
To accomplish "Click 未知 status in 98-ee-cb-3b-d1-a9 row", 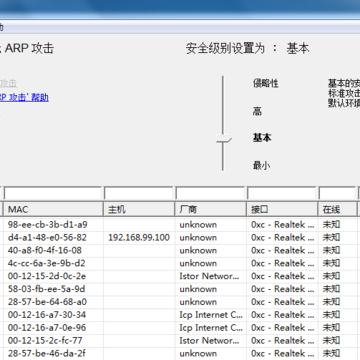I will pos(331,225).
